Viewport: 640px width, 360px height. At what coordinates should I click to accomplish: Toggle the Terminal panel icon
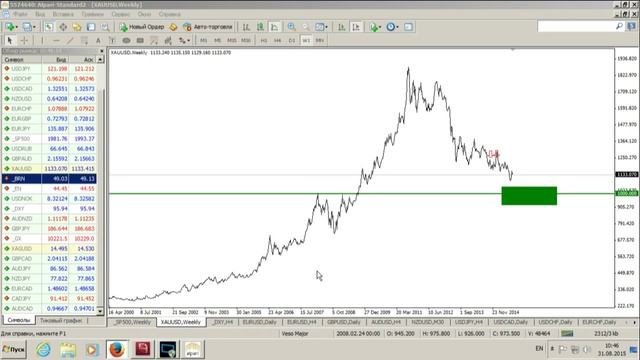click(91, 27)
